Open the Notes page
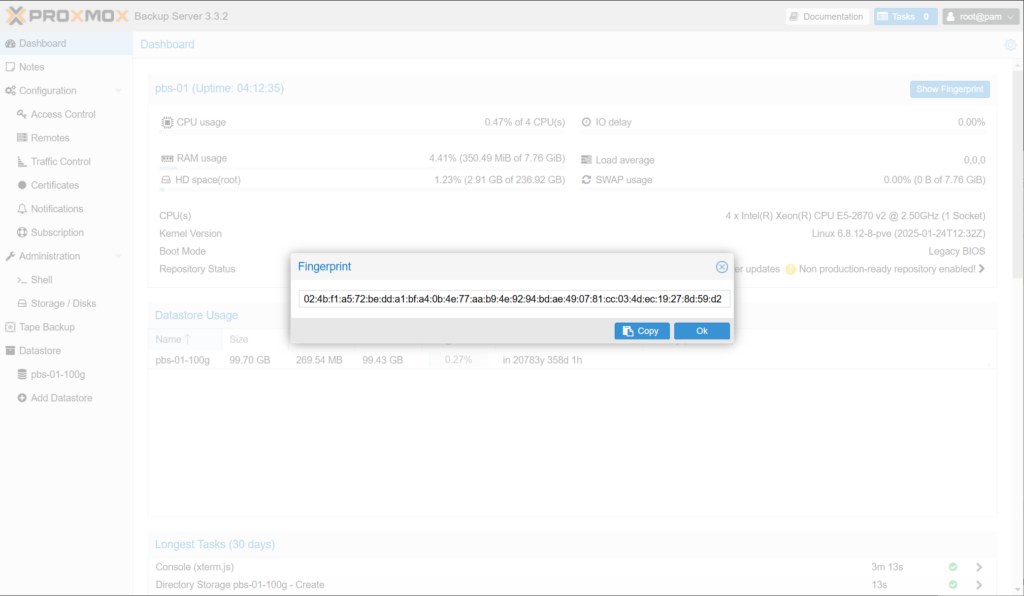This screenshot has height=596, width=1024. tap(32, 67)
